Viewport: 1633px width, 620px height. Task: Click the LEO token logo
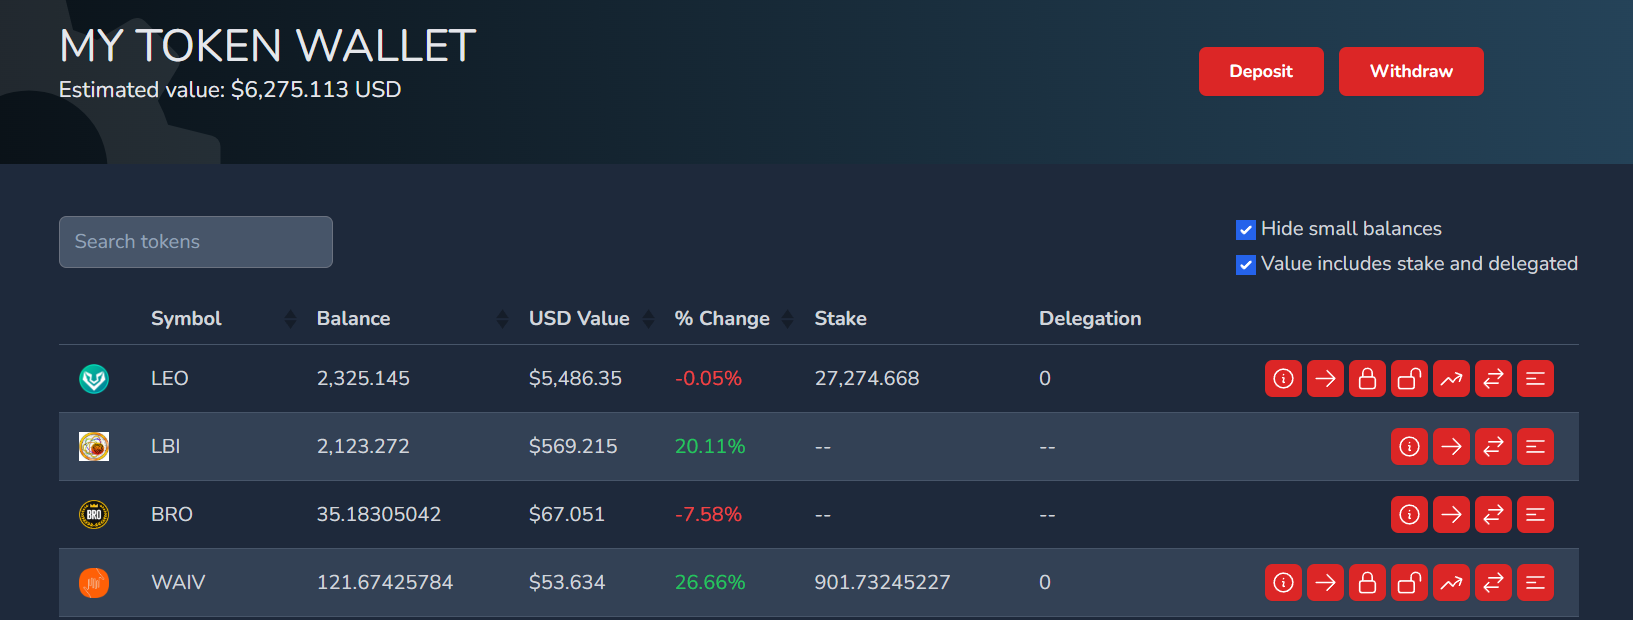tap(94, 379)
